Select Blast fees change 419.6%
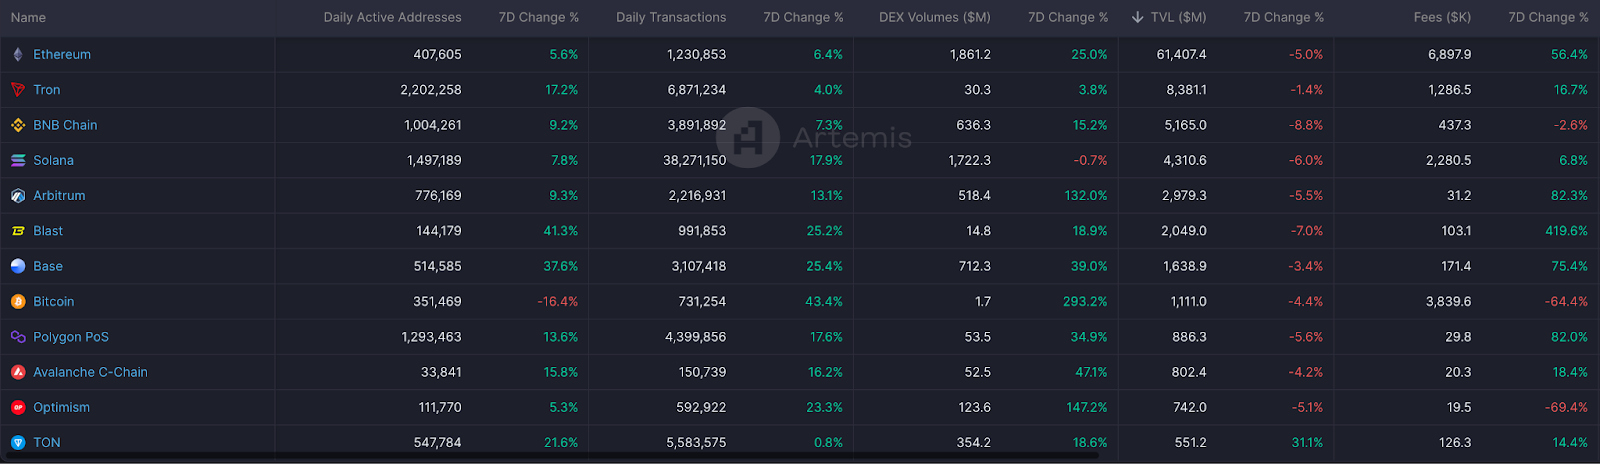This screenshot has width=1600, height=464. 1566,231
